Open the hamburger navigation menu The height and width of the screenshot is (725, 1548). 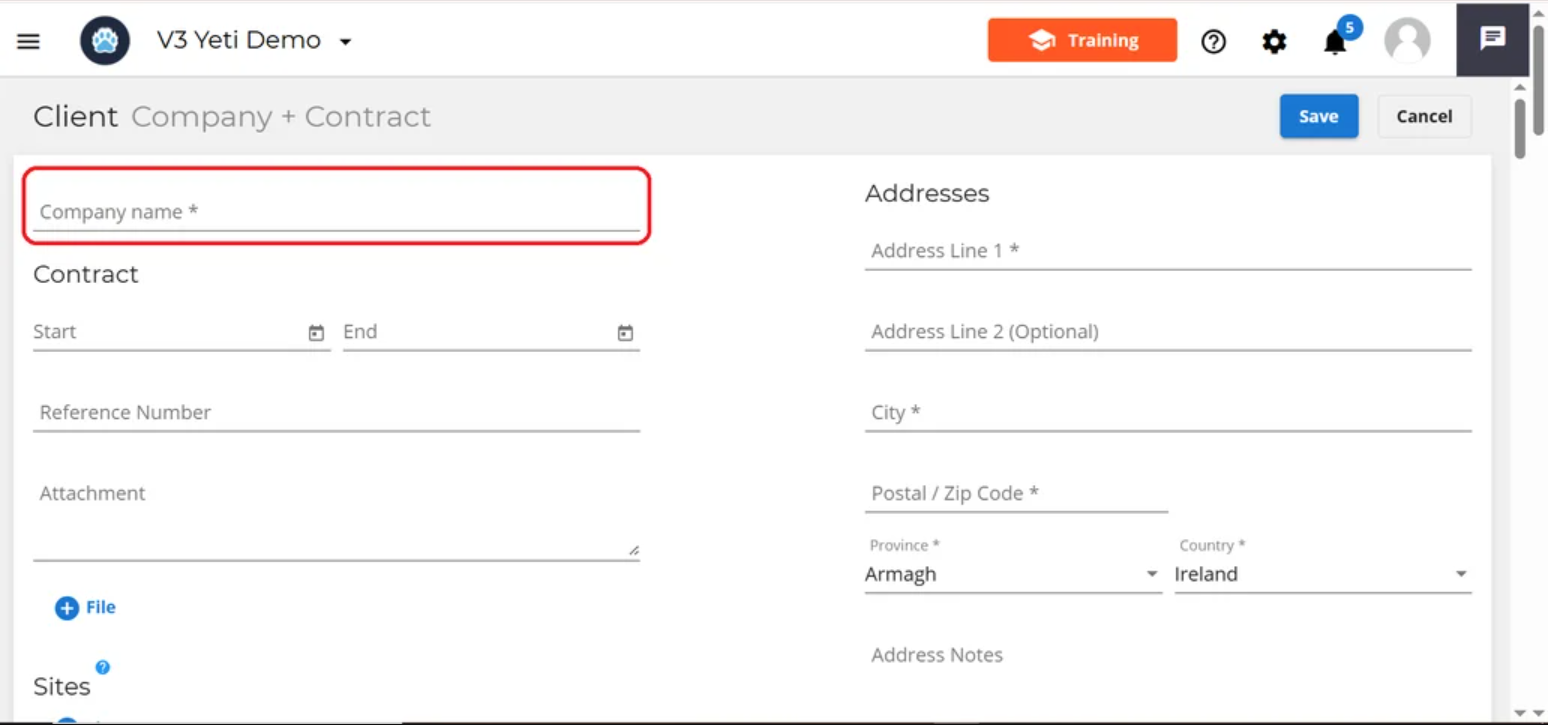(x=28, y=41)
